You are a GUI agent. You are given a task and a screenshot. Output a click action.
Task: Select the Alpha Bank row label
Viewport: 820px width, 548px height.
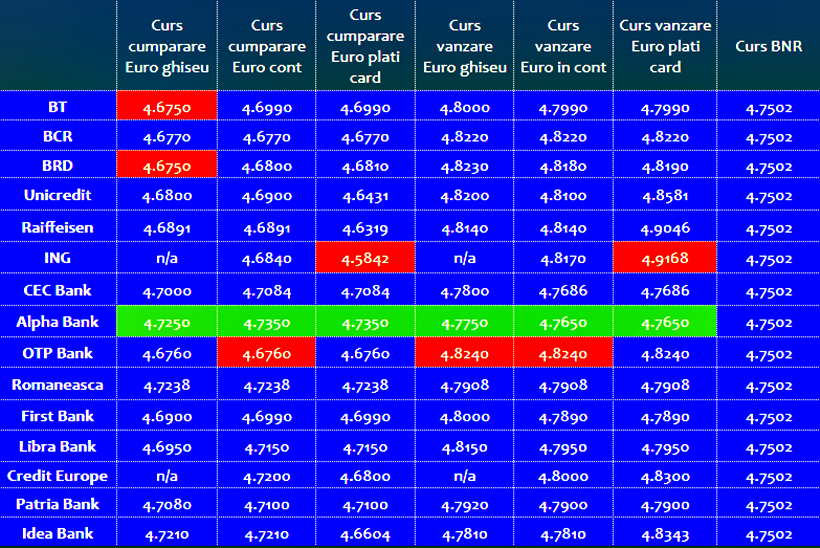(x=58, y=322)
